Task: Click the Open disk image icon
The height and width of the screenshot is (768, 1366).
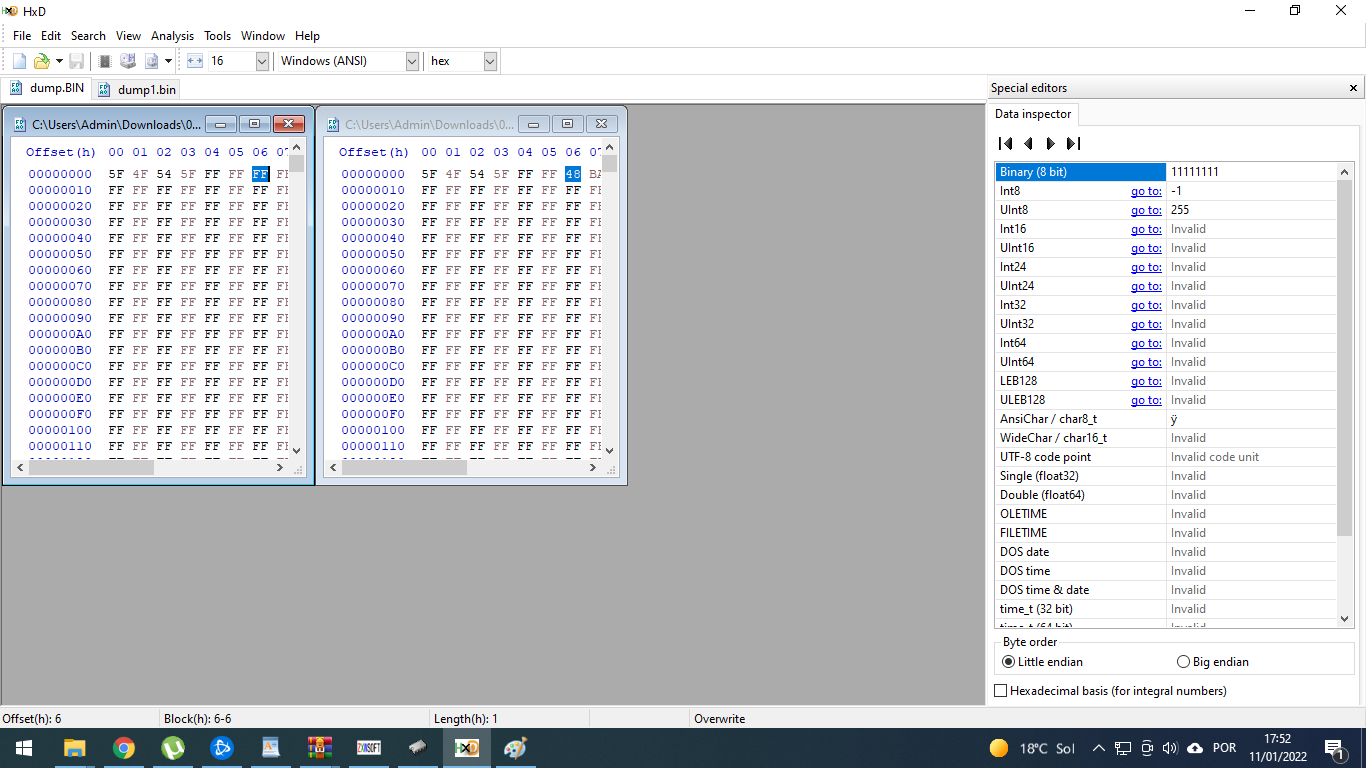Action: point(151,61)
